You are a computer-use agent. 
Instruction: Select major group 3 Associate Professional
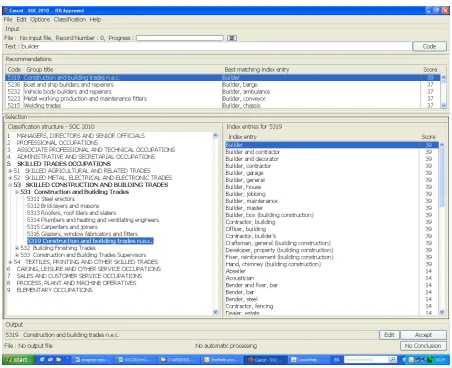point(96,150)
